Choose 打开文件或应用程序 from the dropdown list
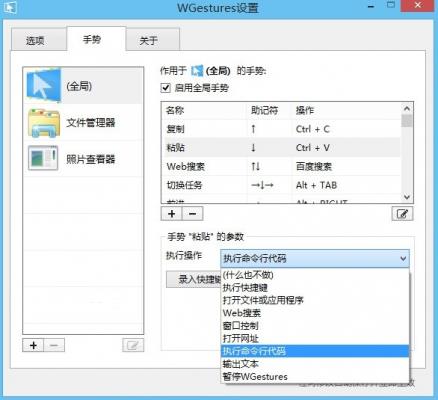The image size is (438, 400). (x=315, y=300)
